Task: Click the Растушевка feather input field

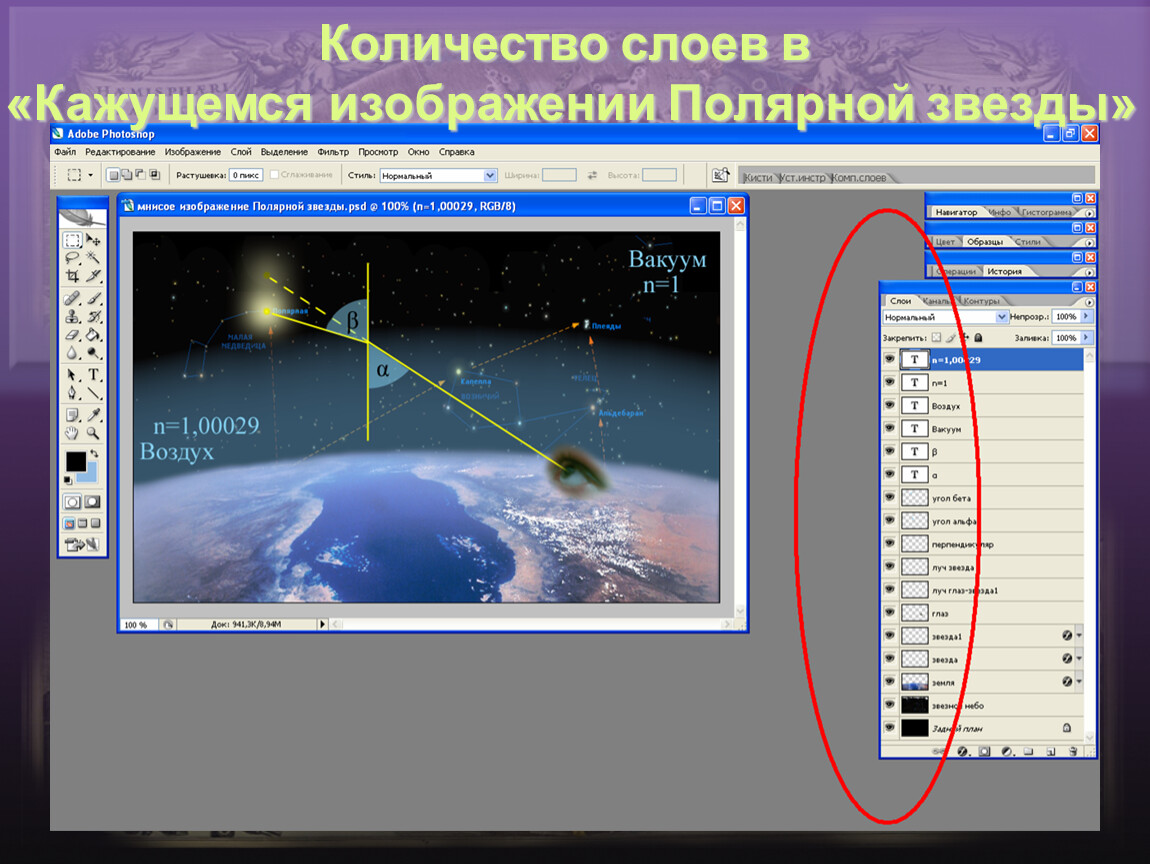Action: [x=246, y=175]
